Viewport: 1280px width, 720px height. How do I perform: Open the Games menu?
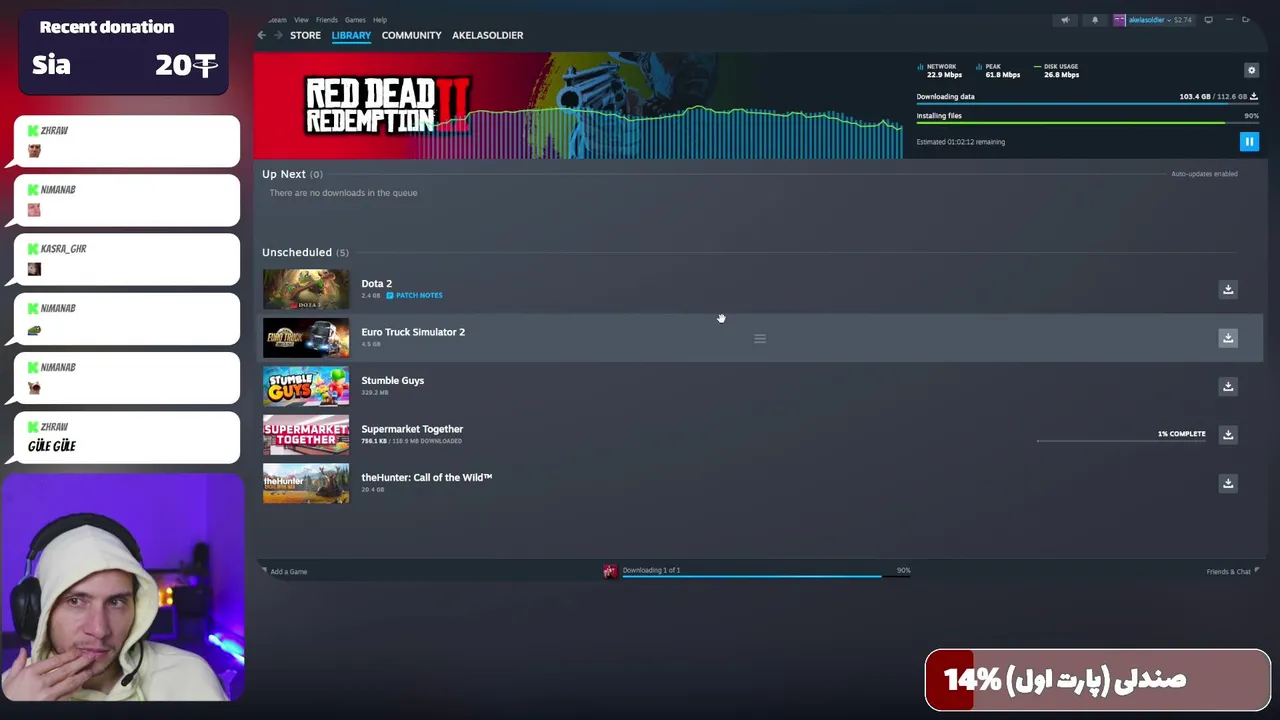(355, 20)
